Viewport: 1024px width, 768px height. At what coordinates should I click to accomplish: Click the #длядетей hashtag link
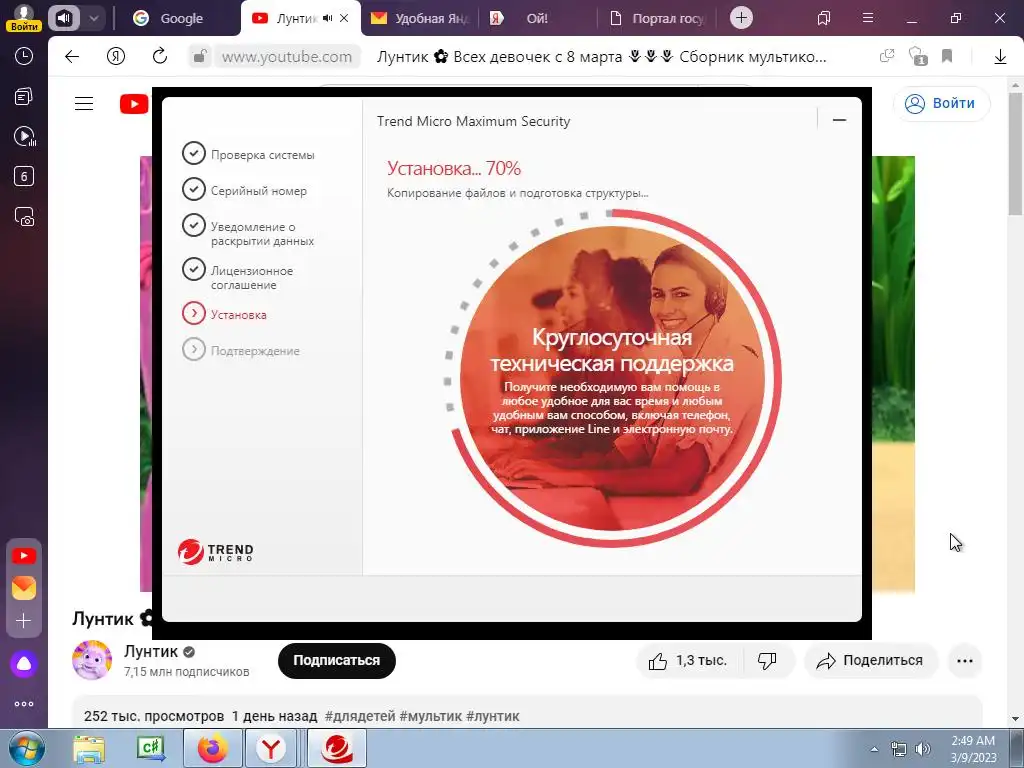point(360,716)
